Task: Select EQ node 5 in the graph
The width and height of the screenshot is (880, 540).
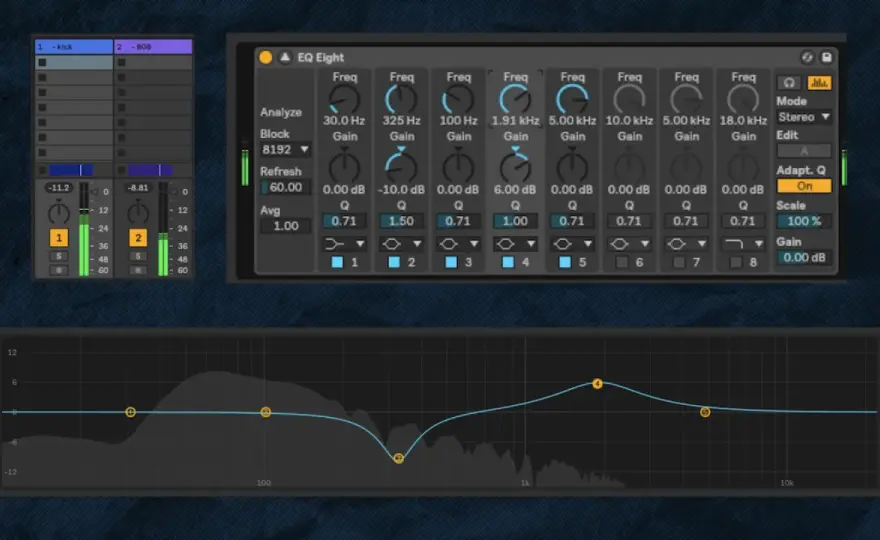Action: click(x=705, y=412)
